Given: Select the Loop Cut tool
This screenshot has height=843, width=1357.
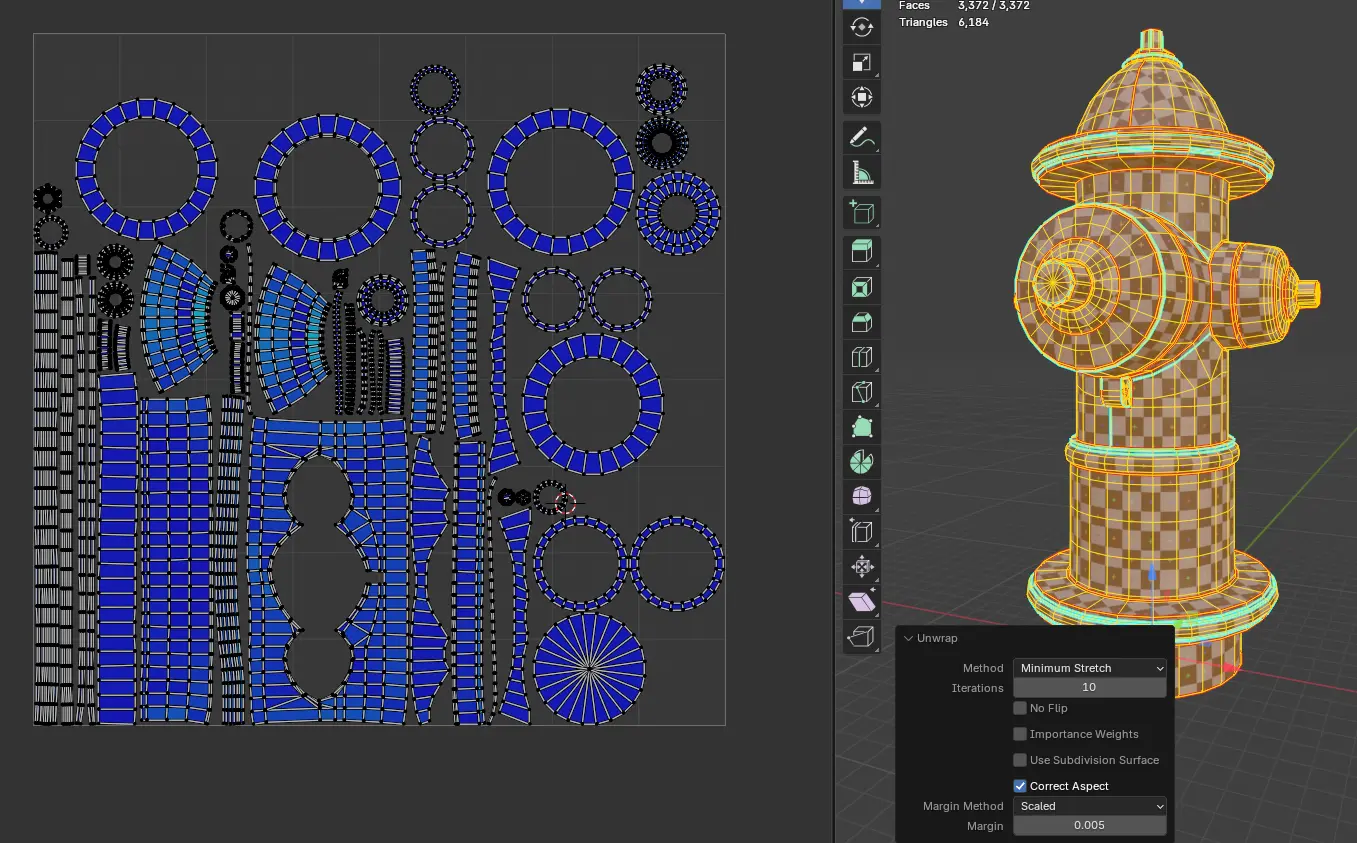Looking at the screenshot, I should click(x=861, y=357).
